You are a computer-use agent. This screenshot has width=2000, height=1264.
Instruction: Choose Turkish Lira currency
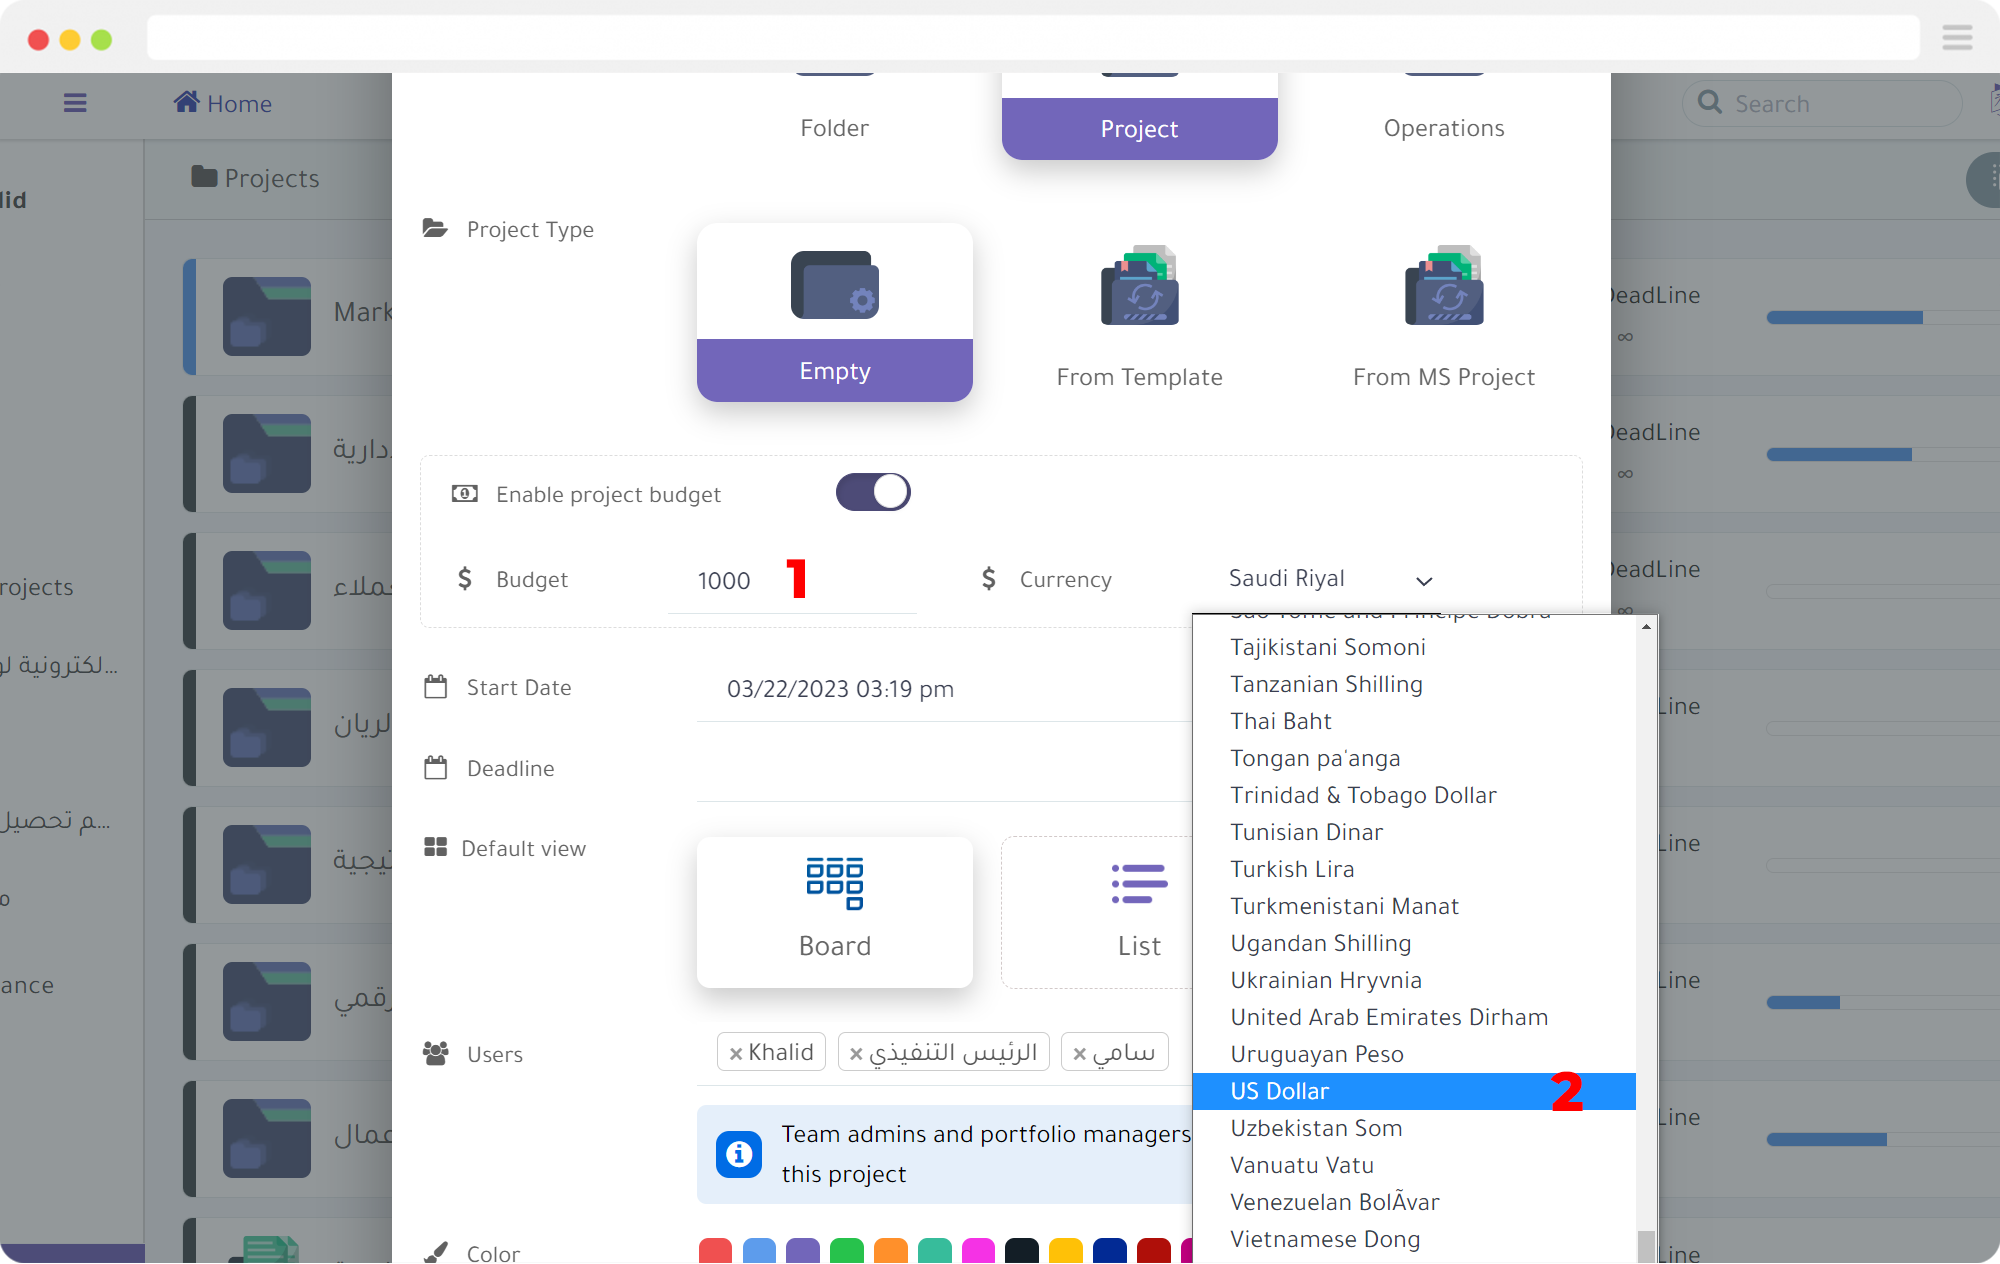tap(1414, 869)
